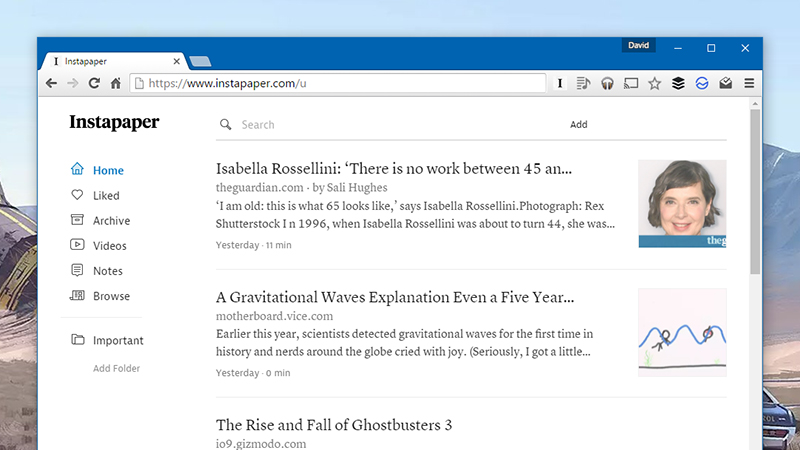This screenshot has height=450, width=800.
Task: Go to the Archive section
Action: pos(111,220)
